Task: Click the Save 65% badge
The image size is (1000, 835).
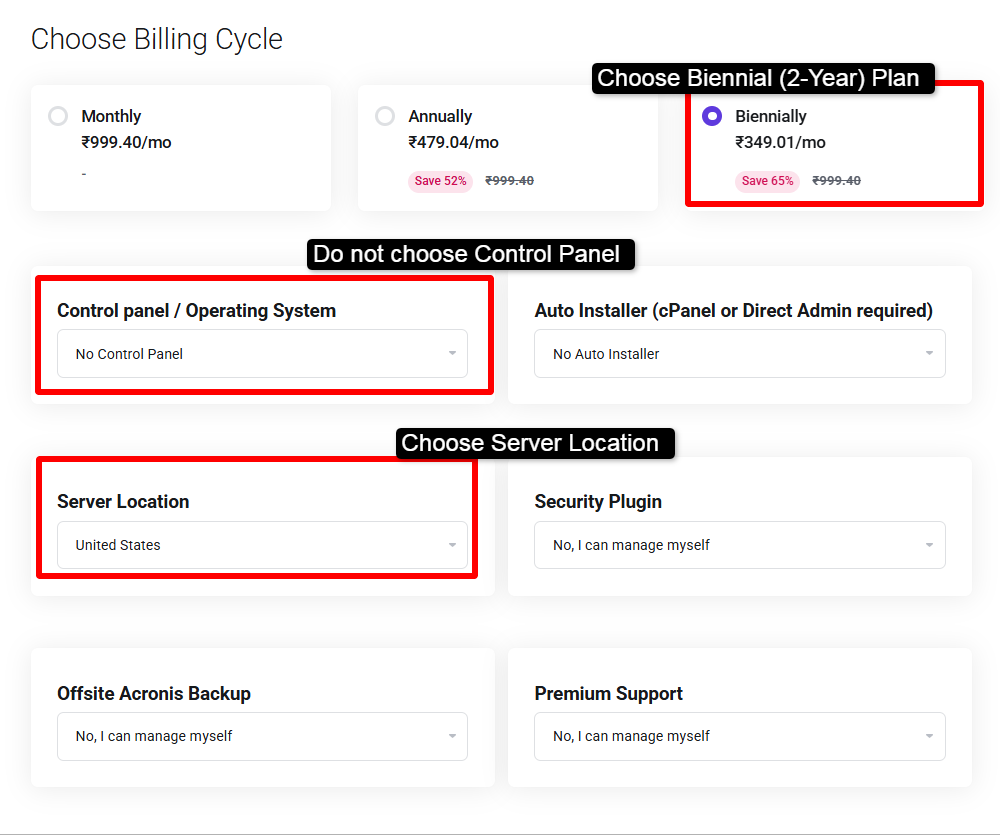Action: coord(767,181)
